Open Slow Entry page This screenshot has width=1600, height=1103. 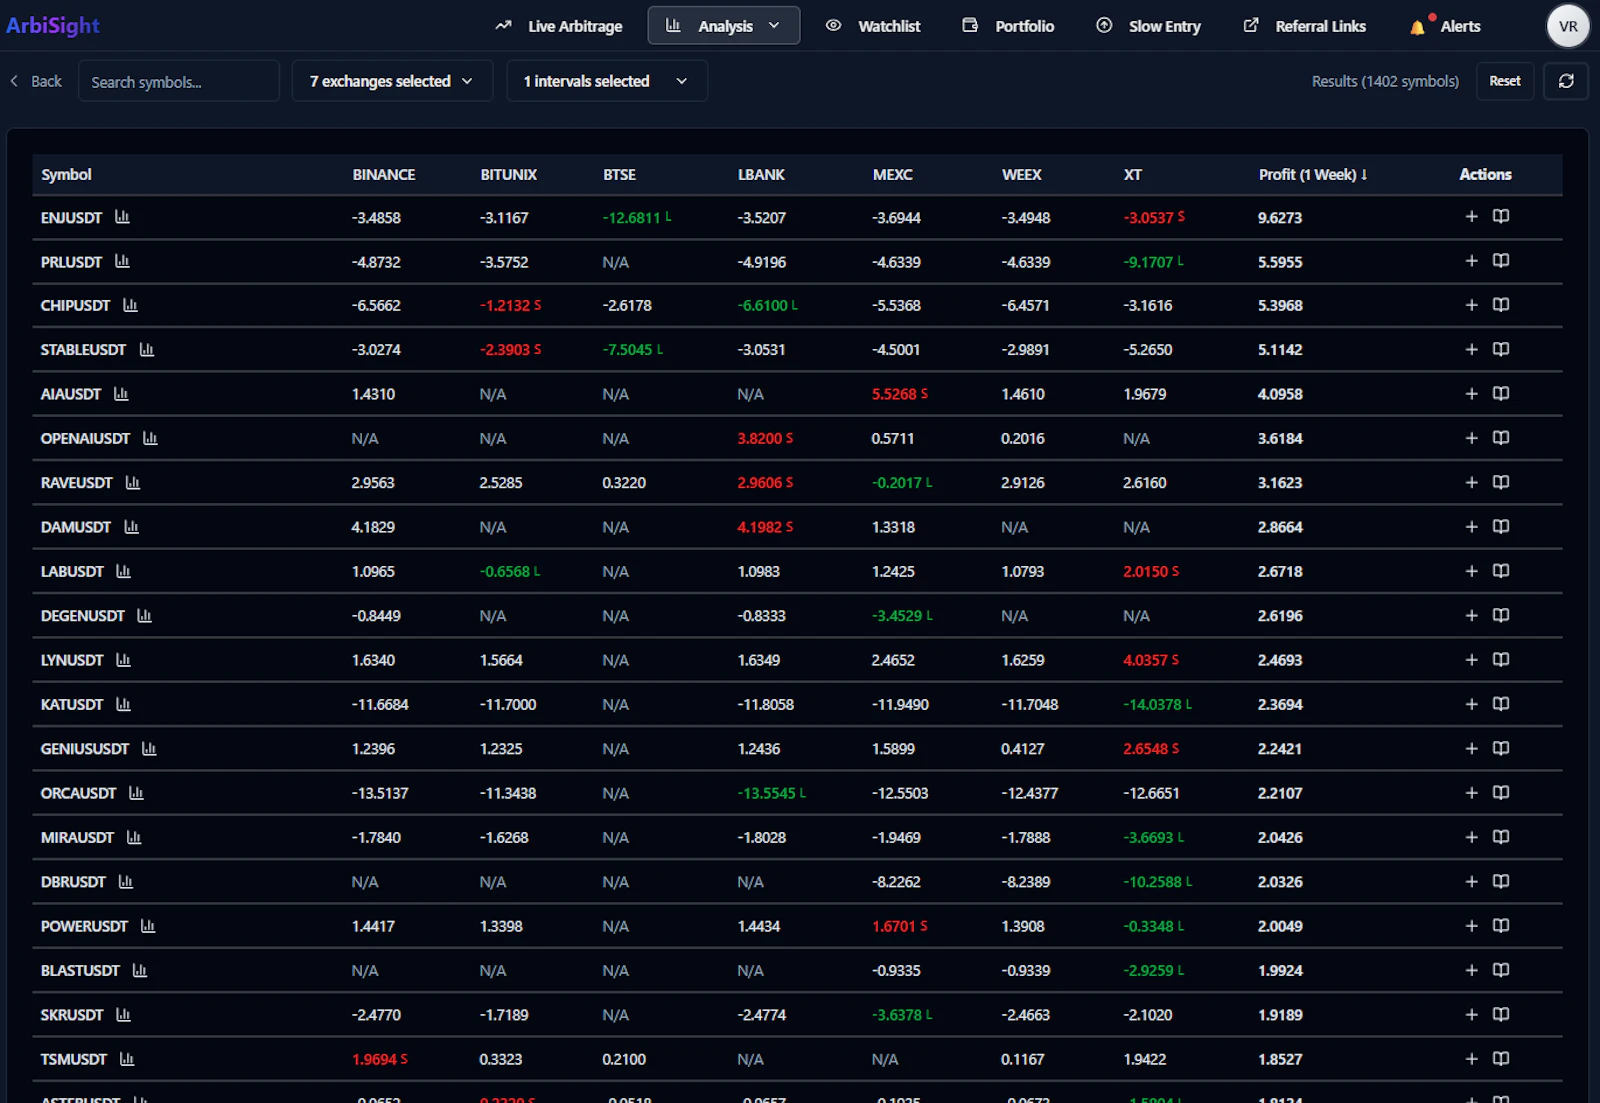coord(1148,26)
